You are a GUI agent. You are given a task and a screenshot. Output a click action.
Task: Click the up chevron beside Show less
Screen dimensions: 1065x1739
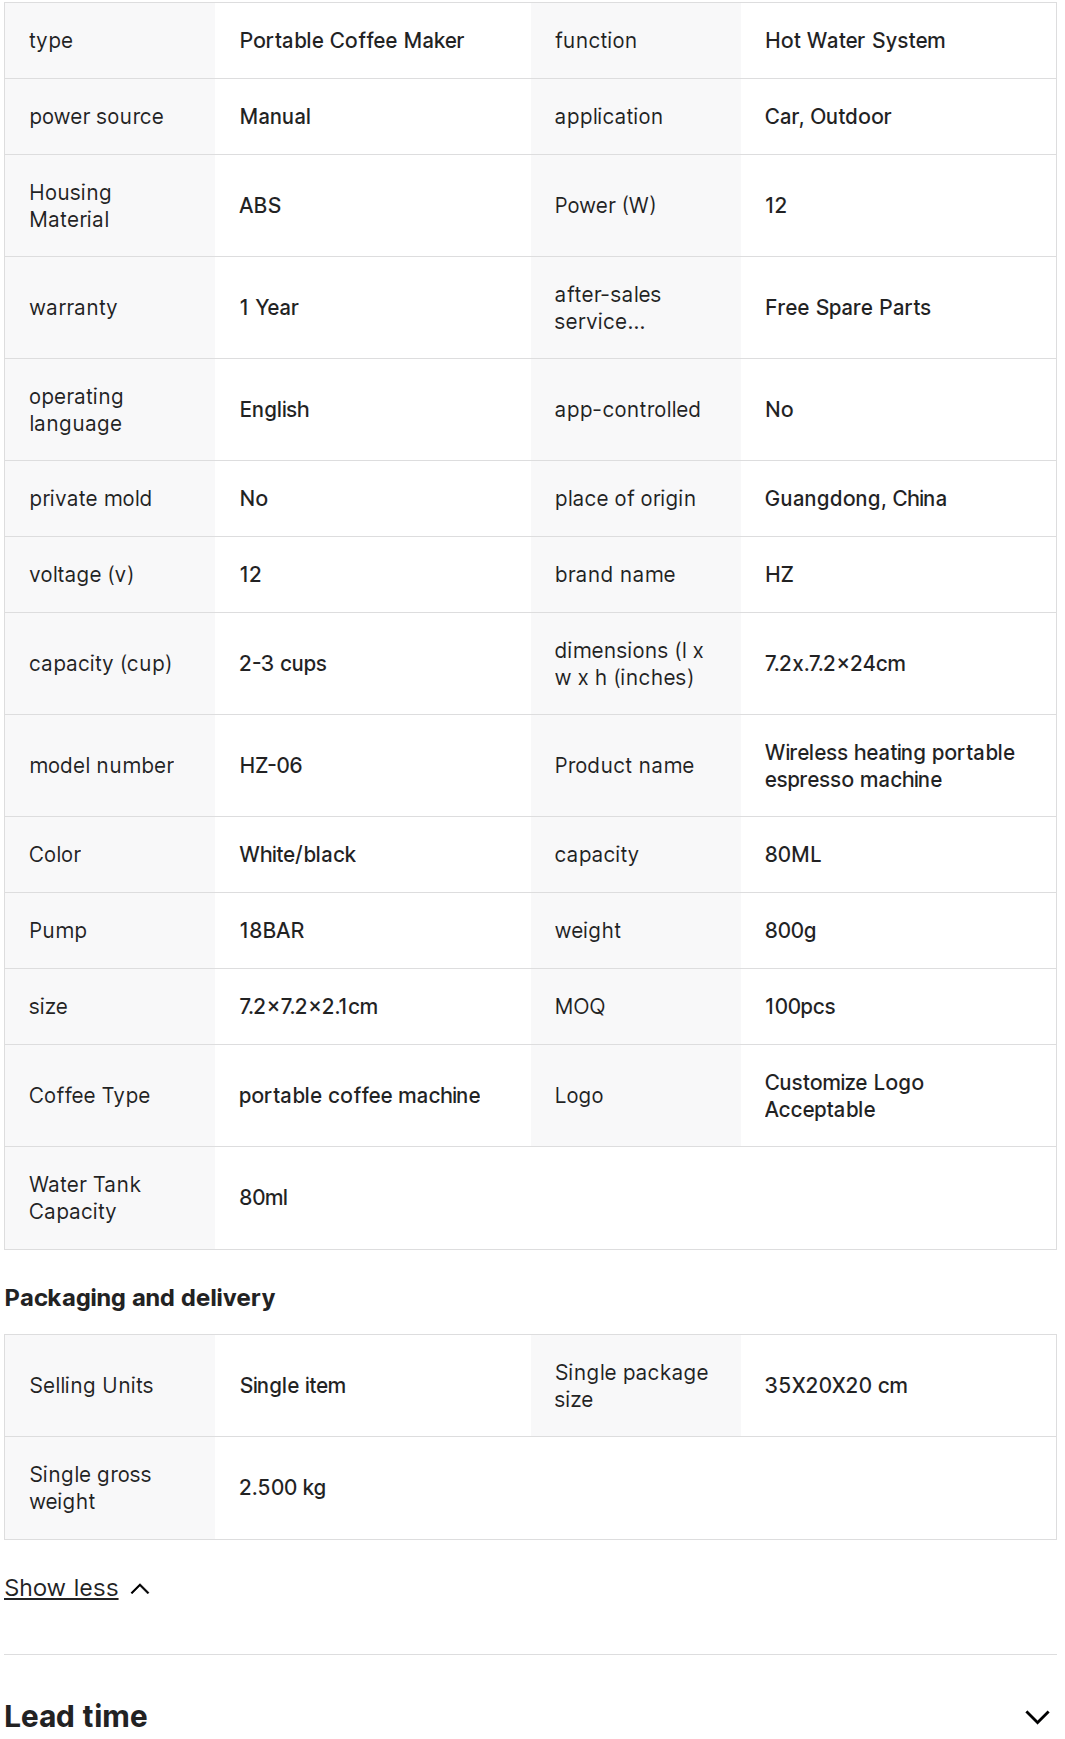141,1589
